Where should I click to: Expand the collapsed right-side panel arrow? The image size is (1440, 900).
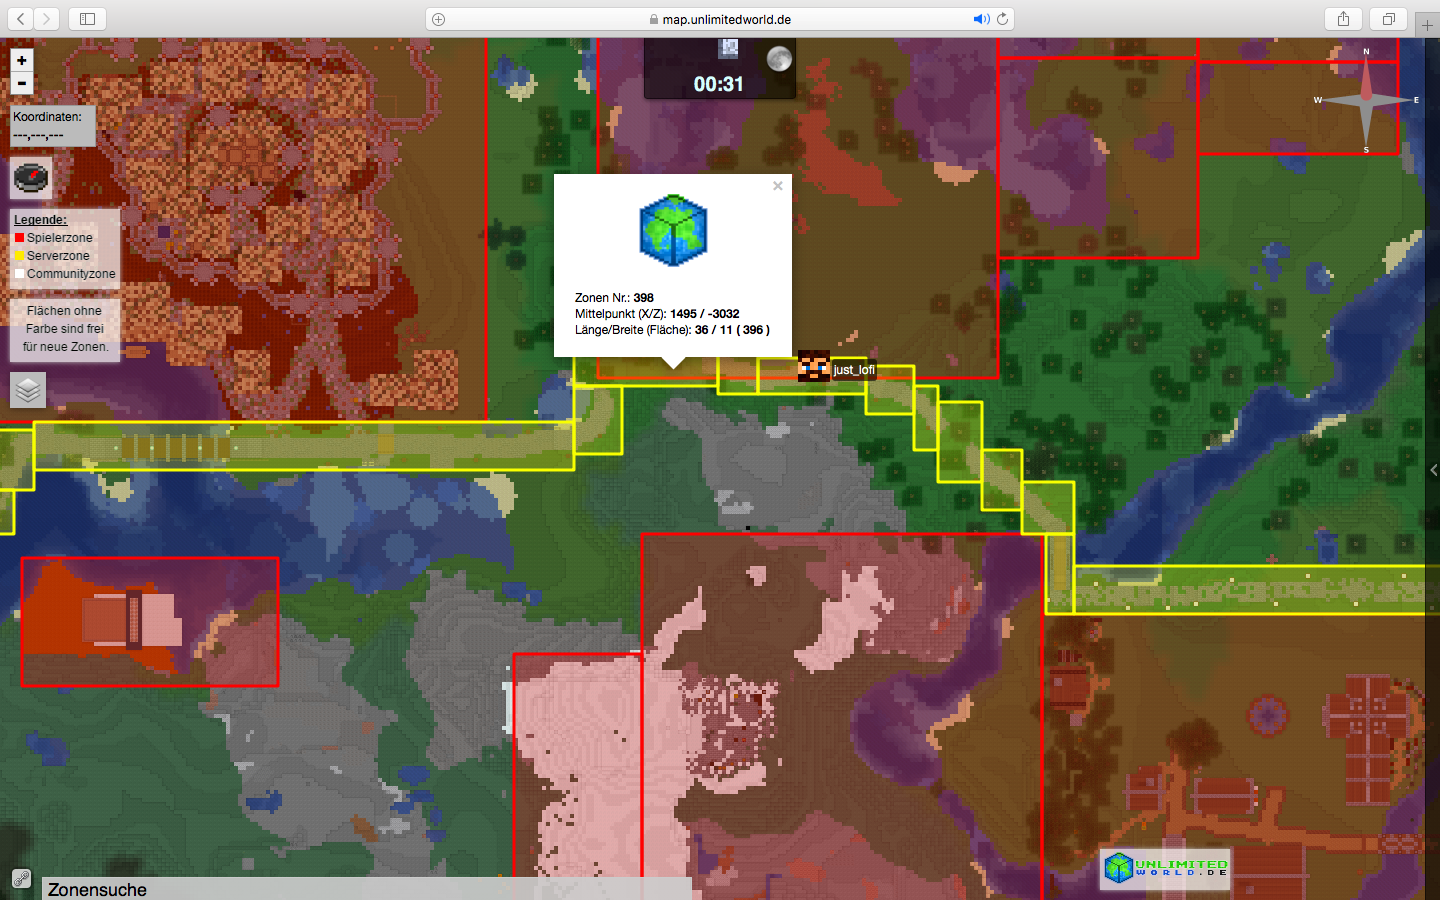coord(1433,470)
